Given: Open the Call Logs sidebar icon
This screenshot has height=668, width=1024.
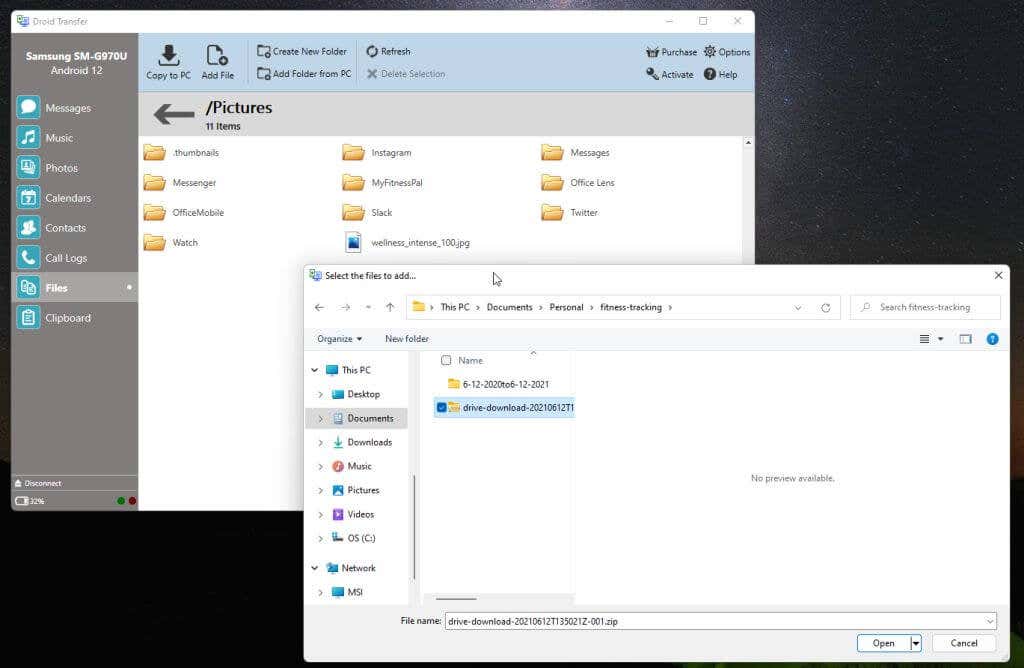Looking at the screenshot, I should (29, 257).
